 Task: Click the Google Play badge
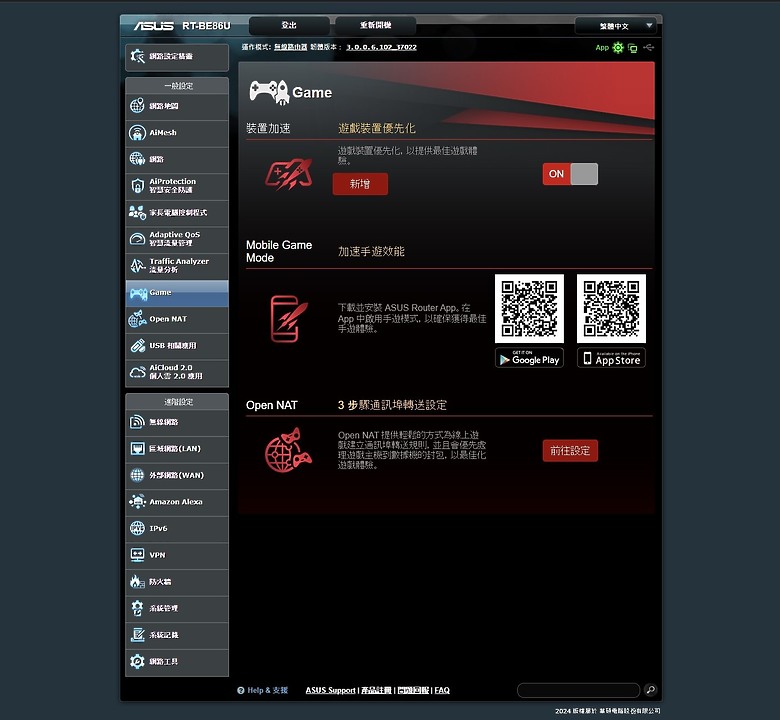[x=529, y=358]
